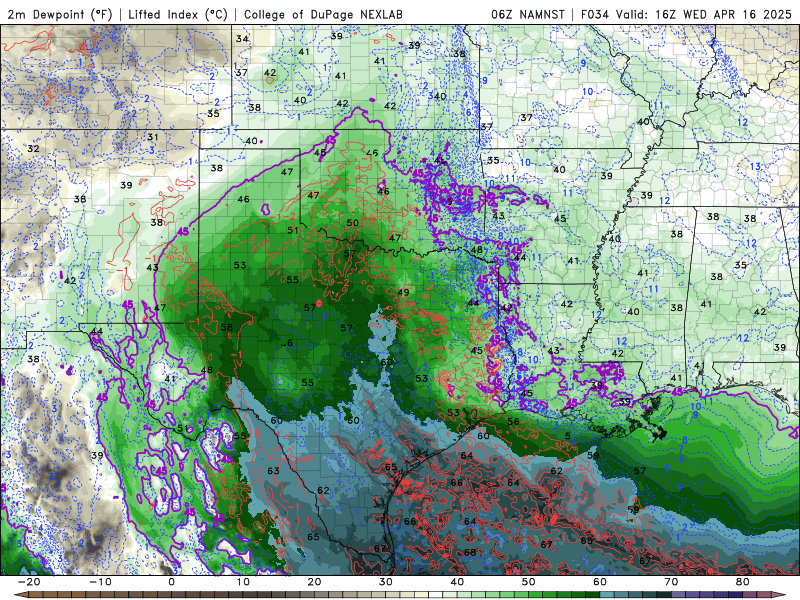Click the 60 label on the color scale
Viewport: 800px width, 600px height.
click(600, 582)
